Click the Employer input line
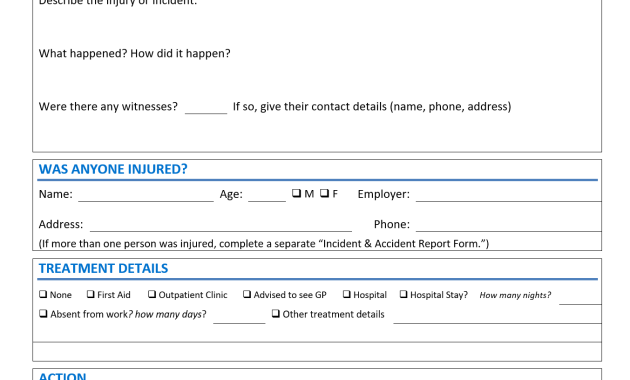630x380 pixels. click(x=509, y=196)
